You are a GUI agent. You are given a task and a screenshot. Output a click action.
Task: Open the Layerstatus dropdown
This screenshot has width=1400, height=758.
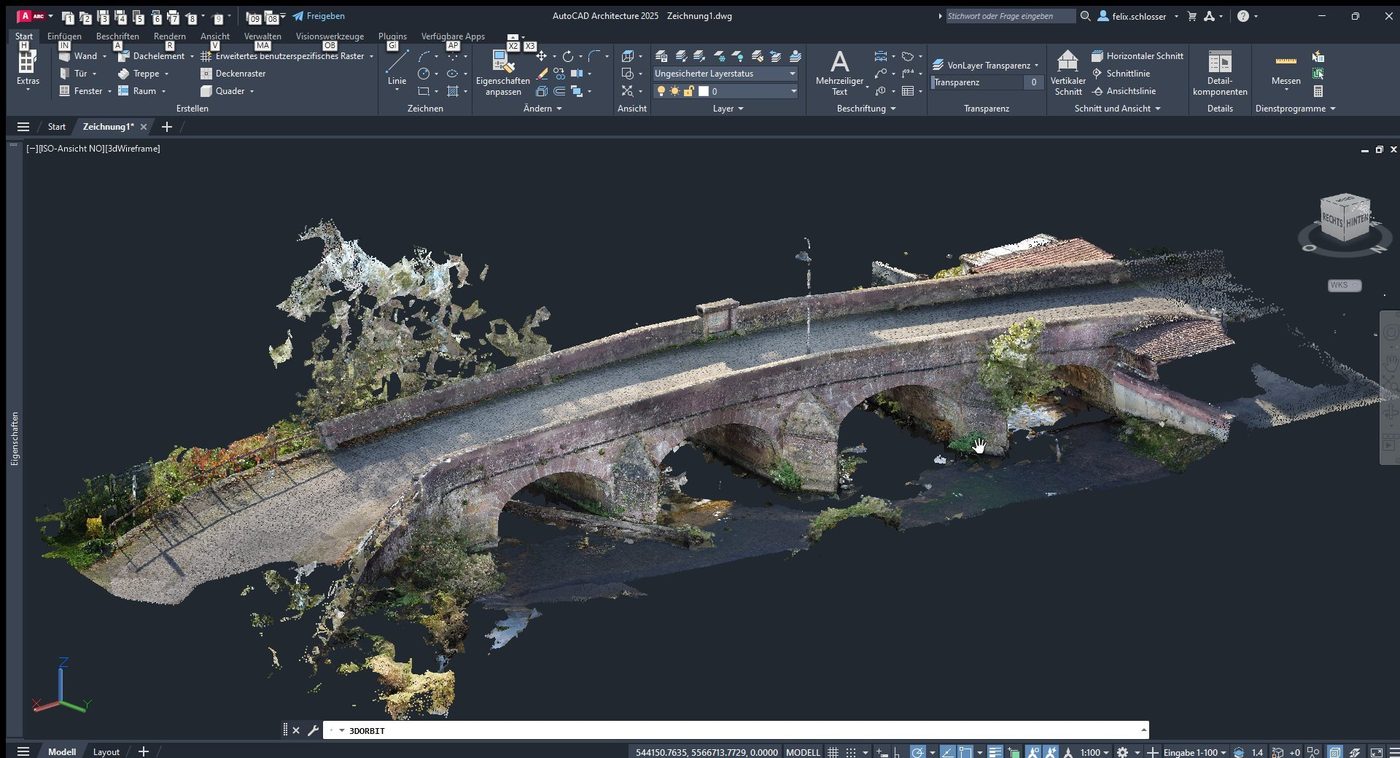point(725,73)
